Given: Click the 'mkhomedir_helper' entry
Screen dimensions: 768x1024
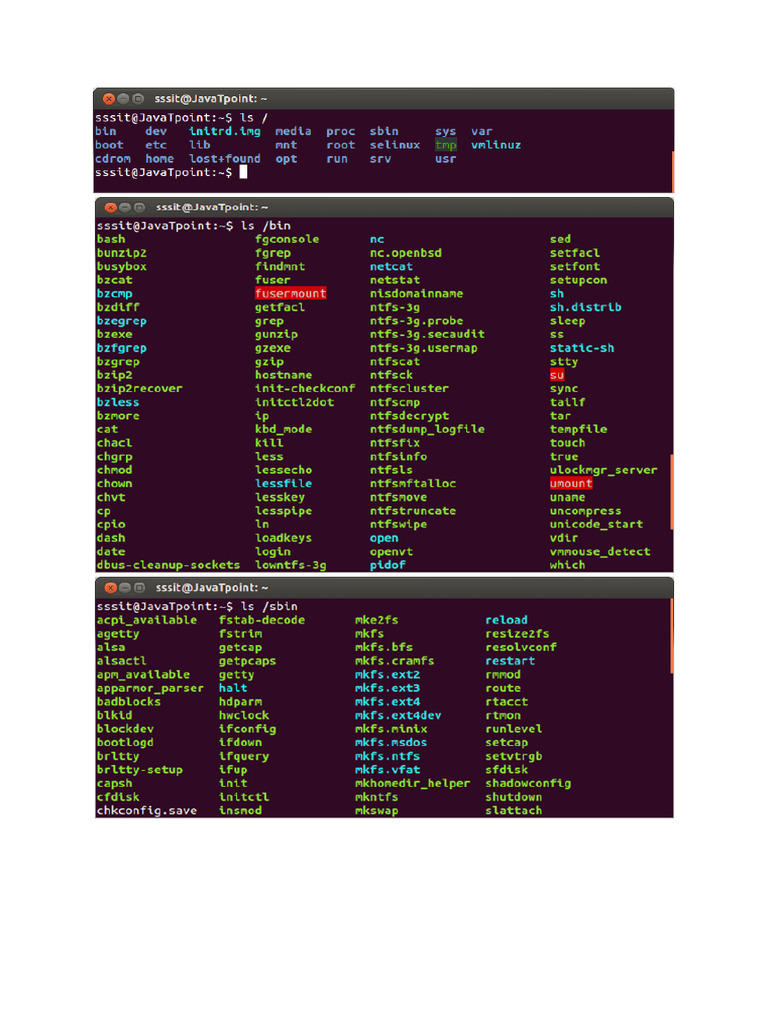Looking at the screenshot, I should (413, 783).
